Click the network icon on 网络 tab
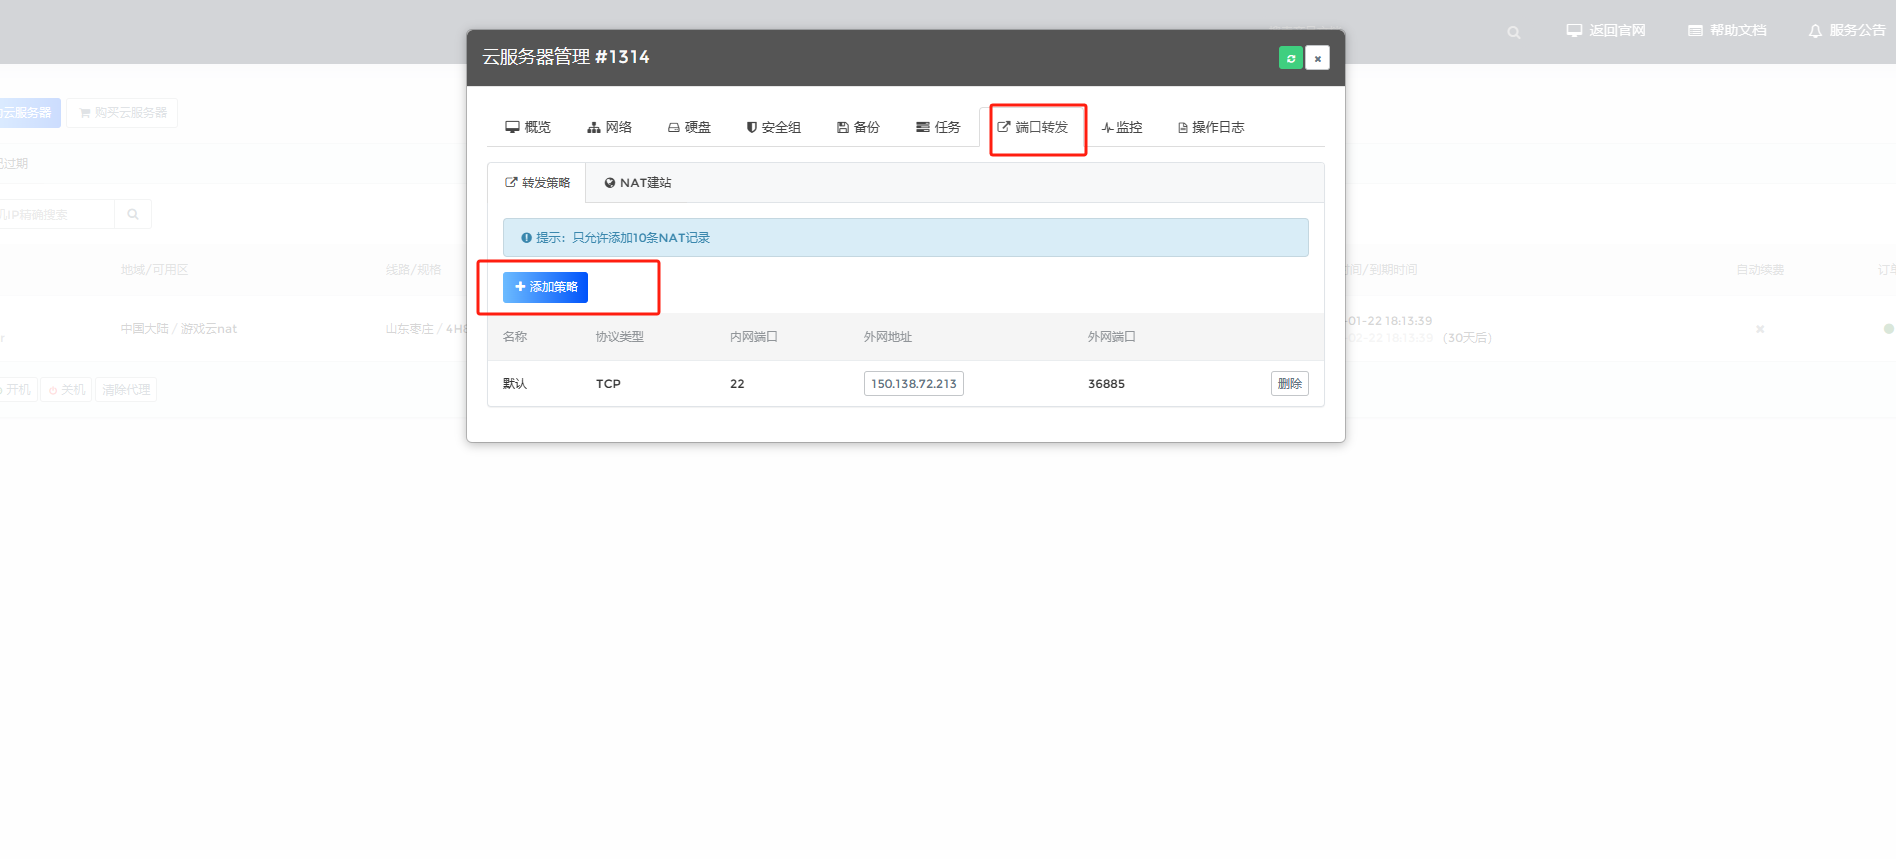This screenshot has width=1896, height=859. click(x=594, y=127)
